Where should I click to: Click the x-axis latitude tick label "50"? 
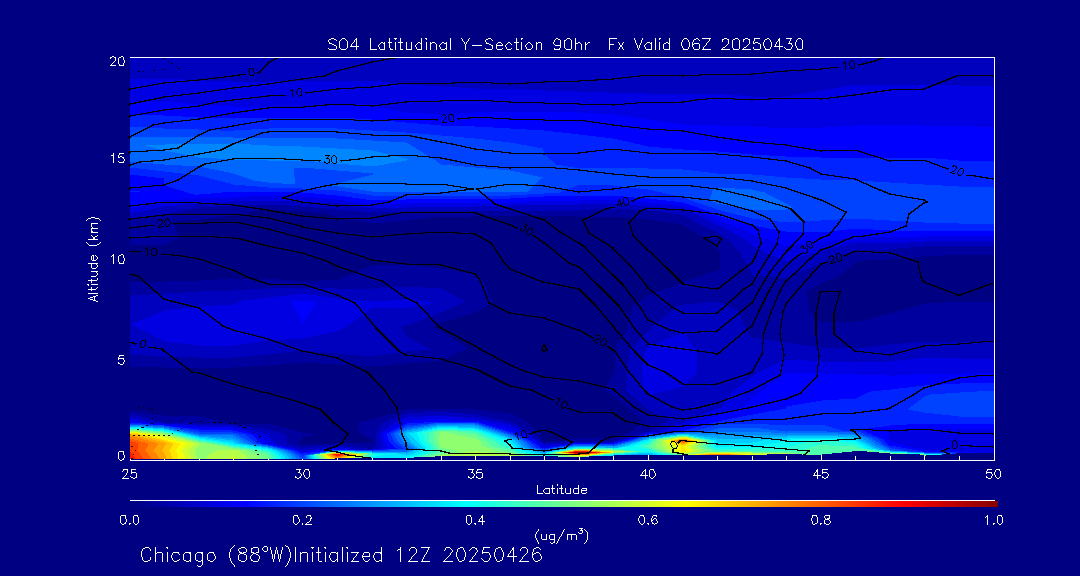(993, 473)
